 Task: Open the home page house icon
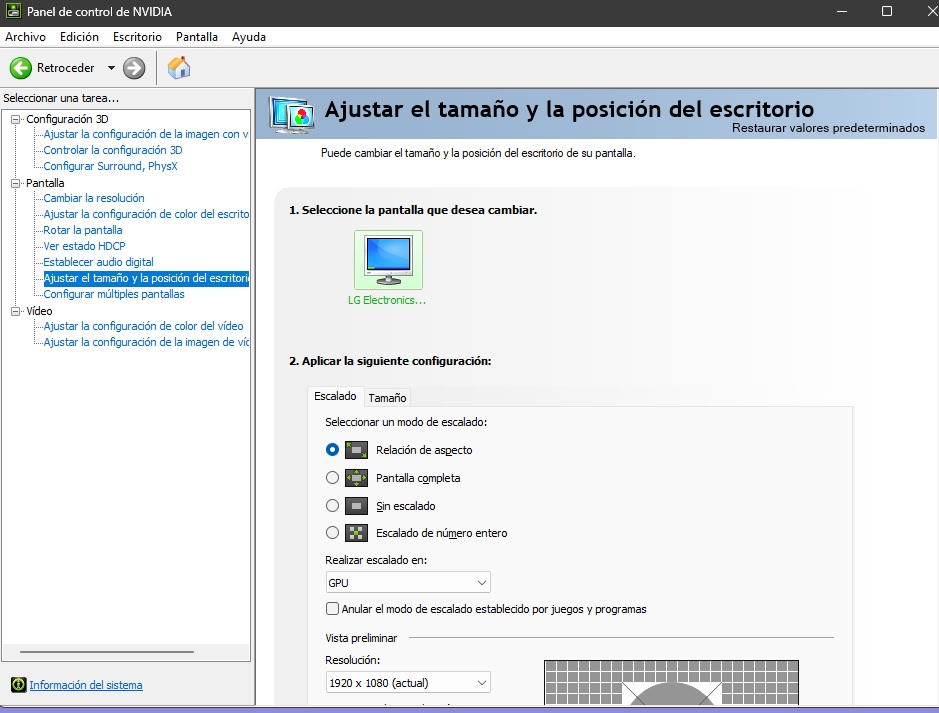(x=179, y=68)
